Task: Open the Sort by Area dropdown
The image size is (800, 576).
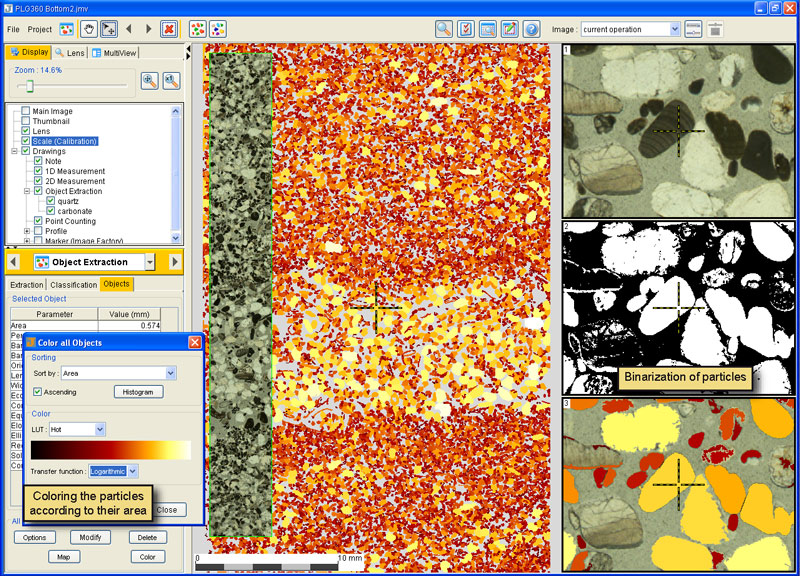Action: [118, 373]
